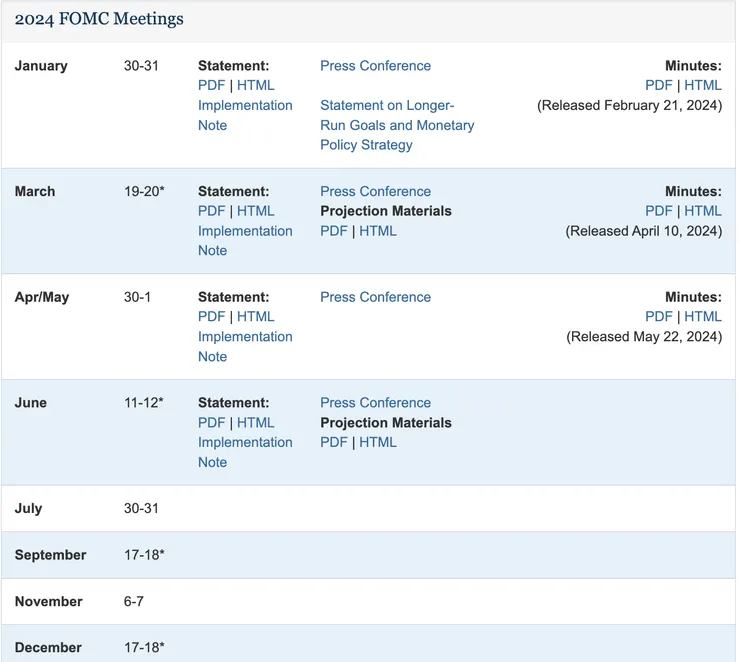Screen dimensions: 740x662
Task: Open March Projection Materials PDF
Action: click(334, 231)
